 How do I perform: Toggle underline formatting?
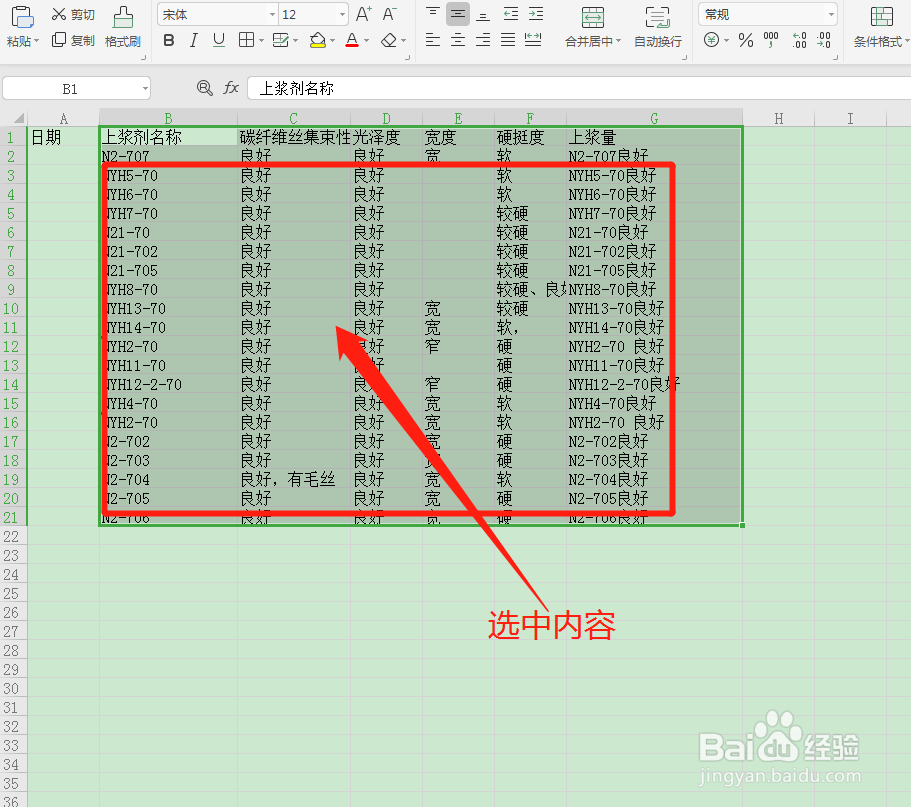point(218,41)
